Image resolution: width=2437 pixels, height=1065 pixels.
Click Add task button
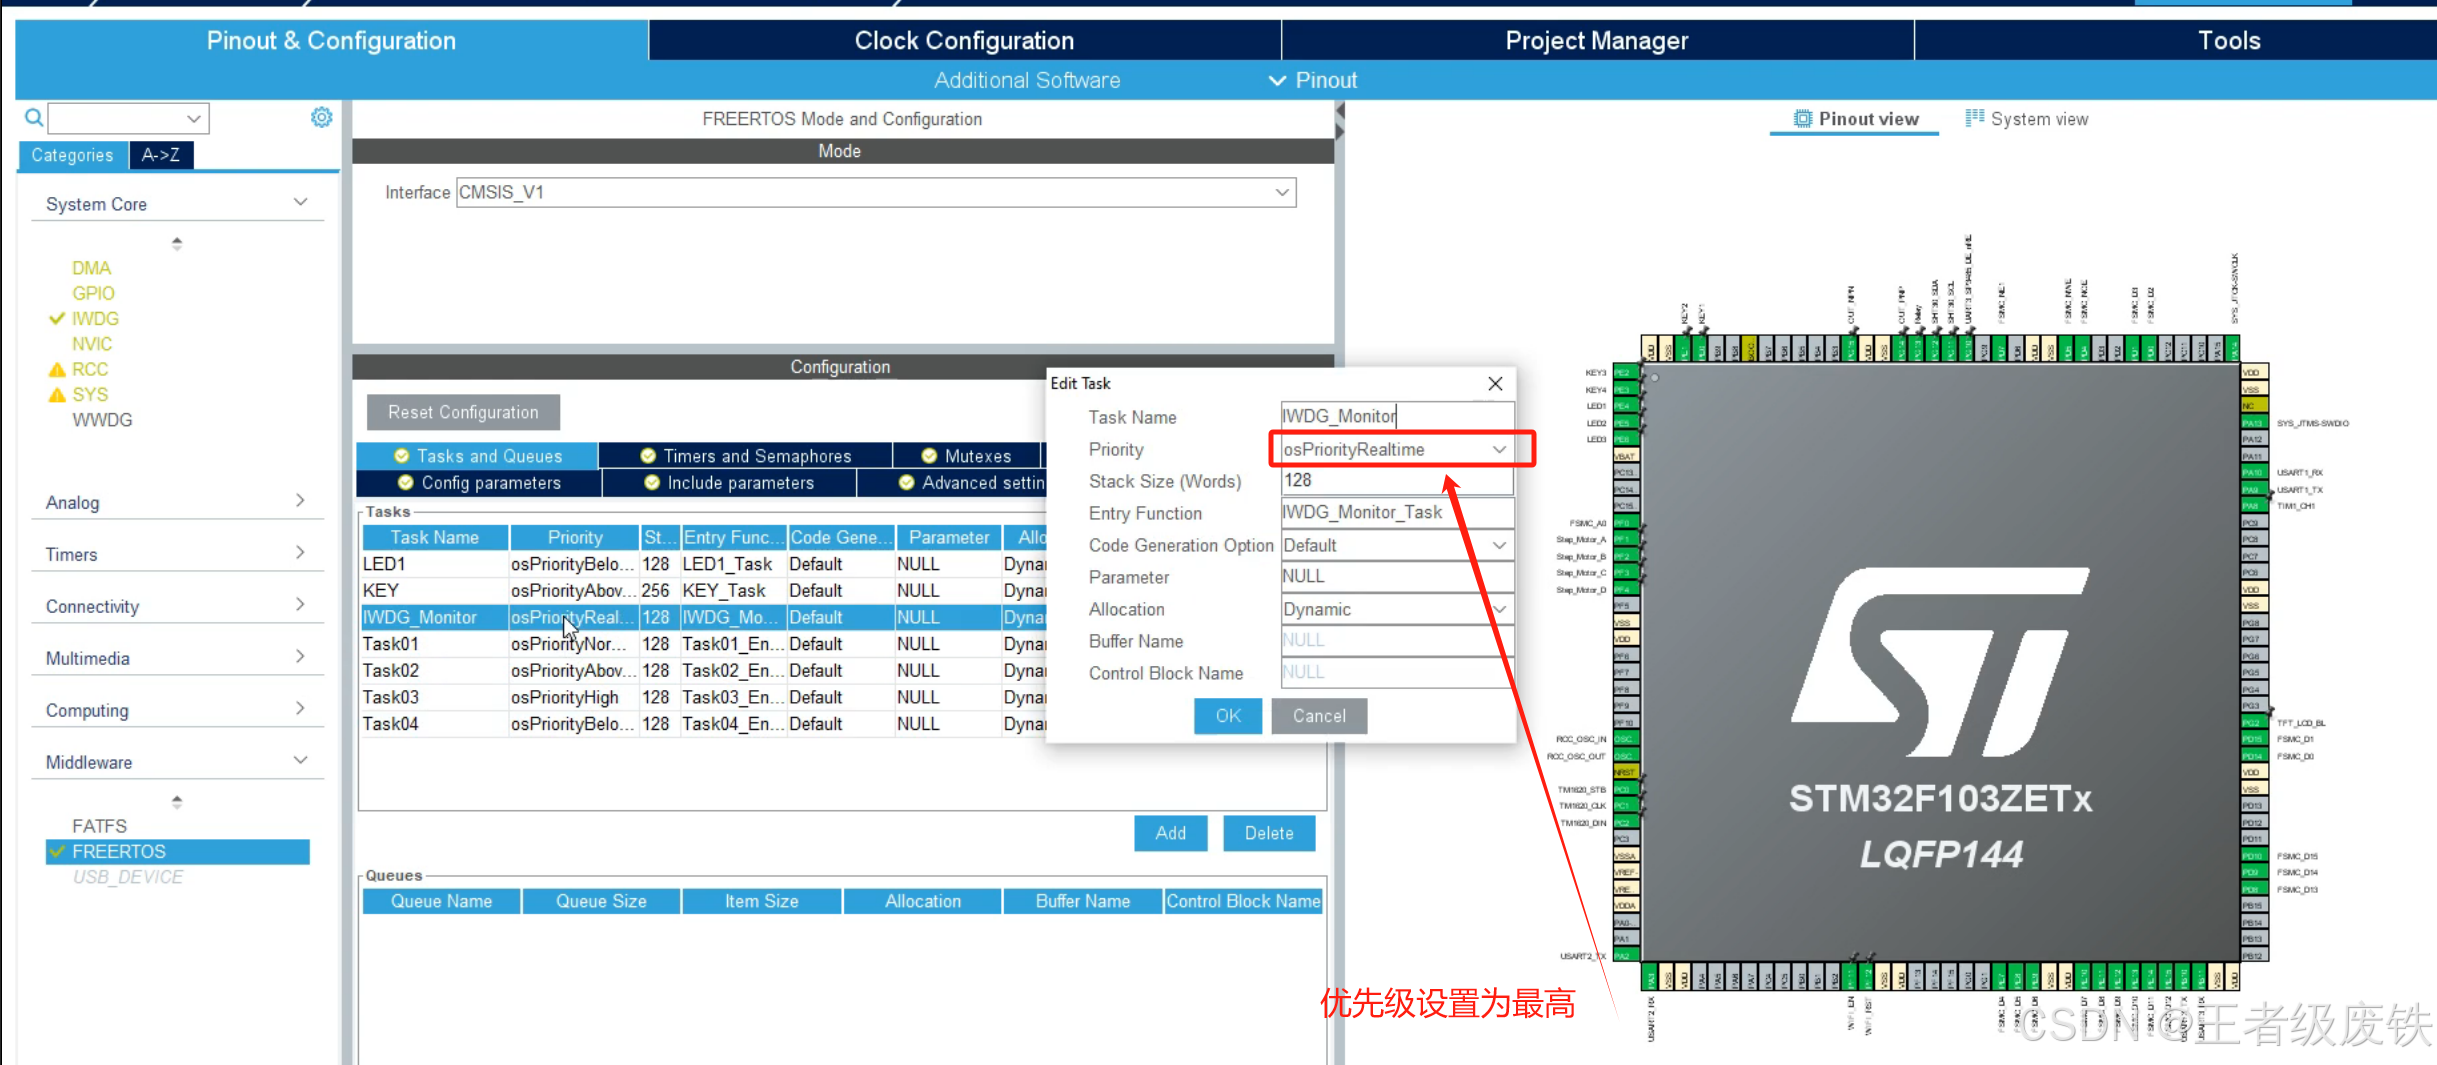coord(1170,833)
